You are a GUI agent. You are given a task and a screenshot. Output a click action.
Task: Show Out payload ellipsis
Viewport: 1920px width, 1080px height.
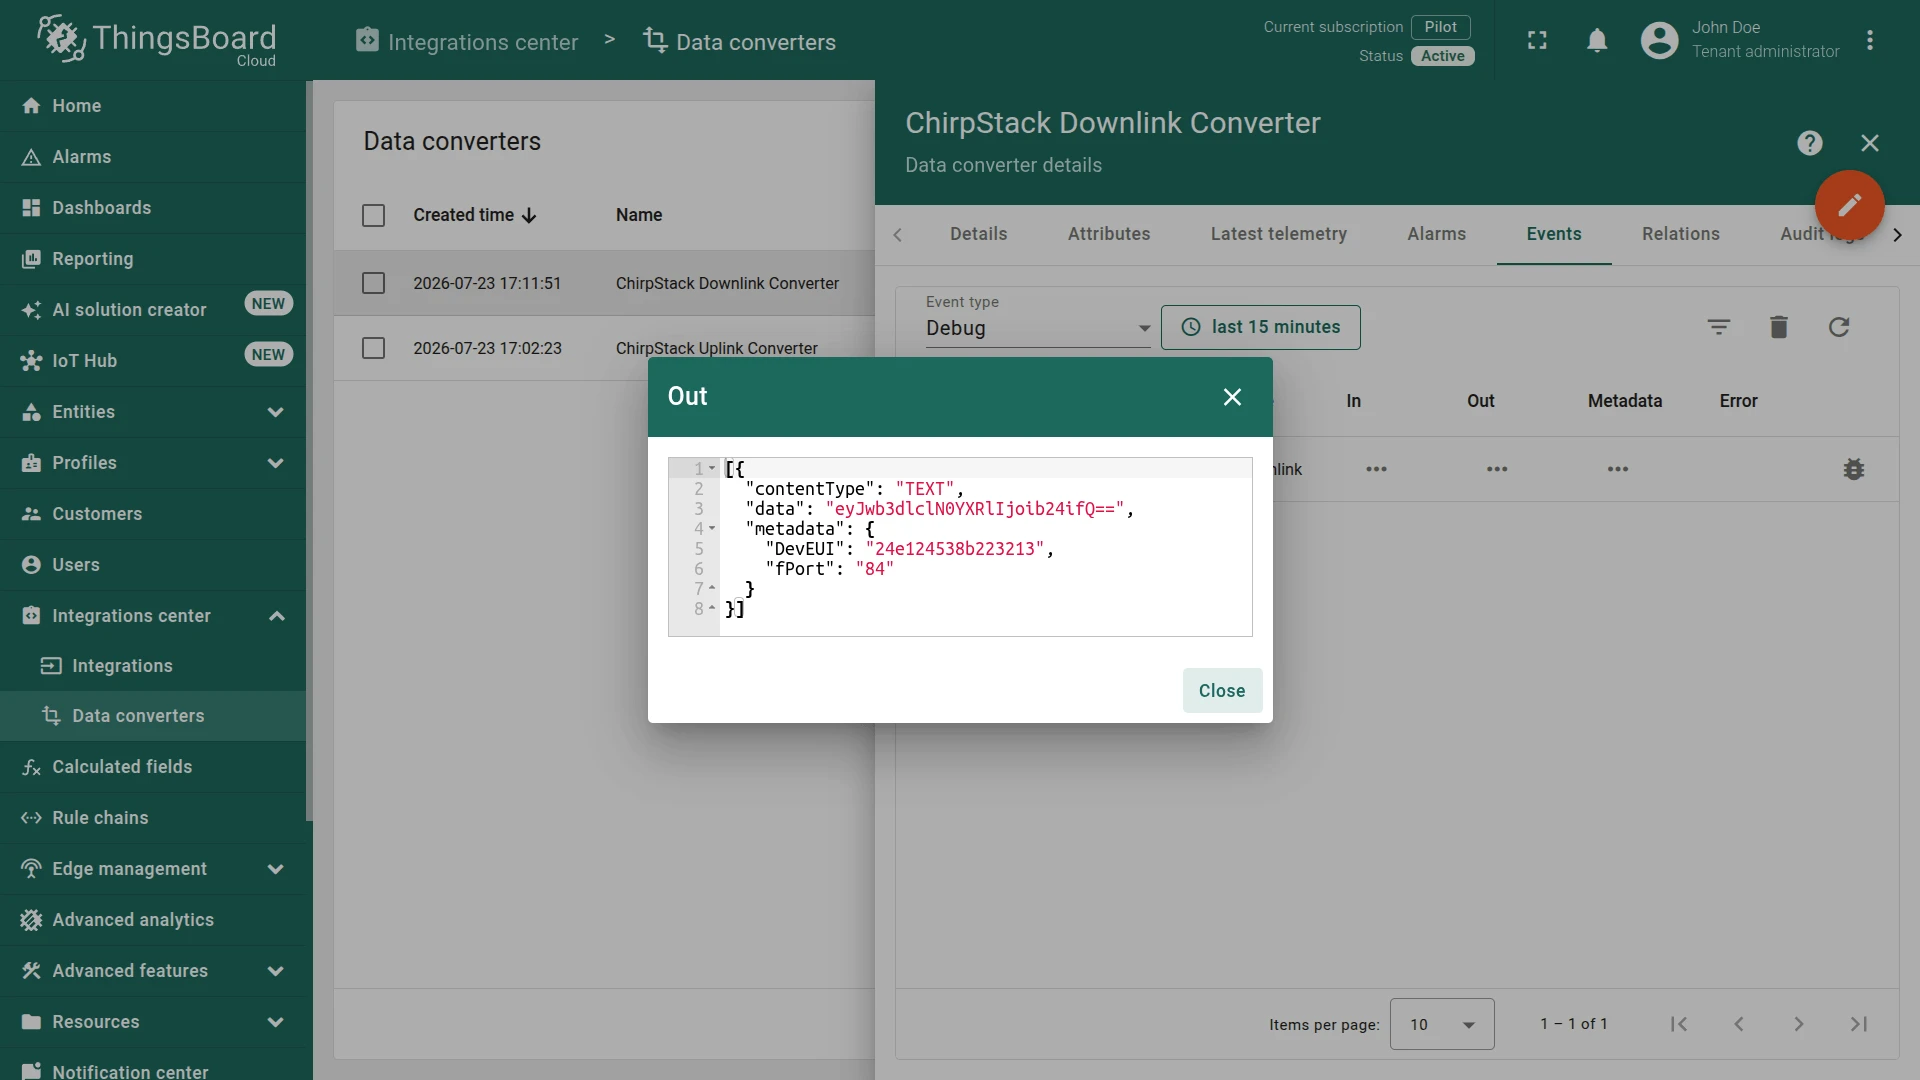point(1496,469)
